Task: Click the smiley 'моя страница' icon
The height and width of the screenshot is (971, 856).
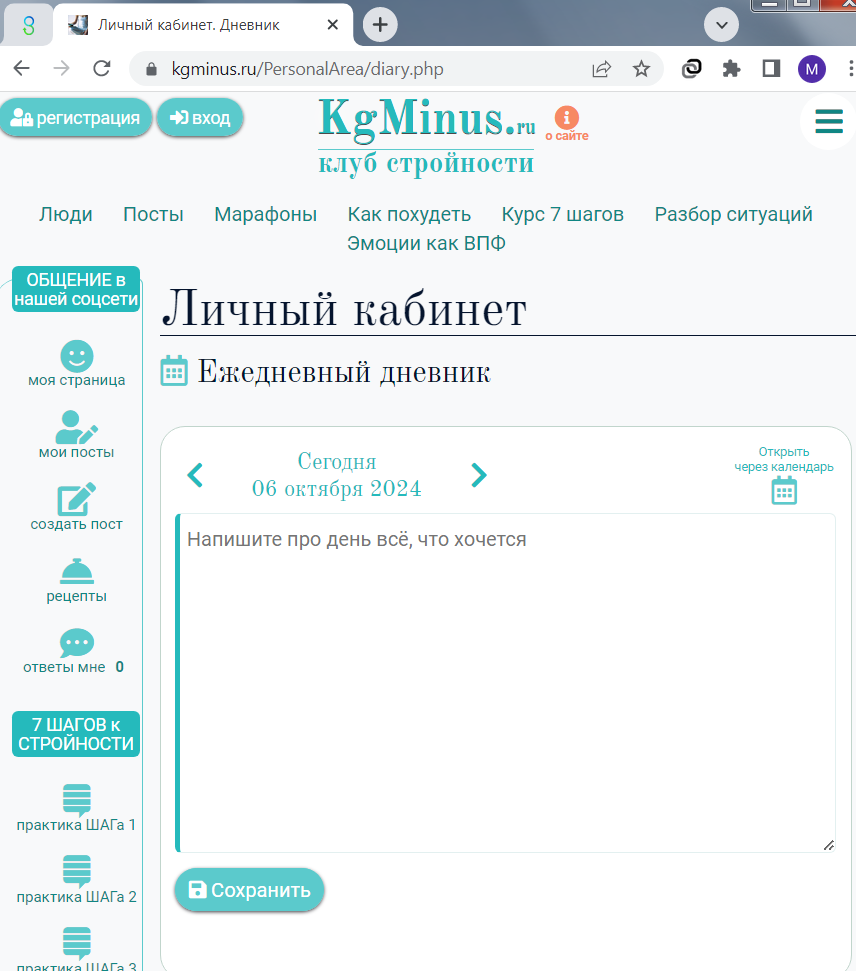Action: pos(77,356)
